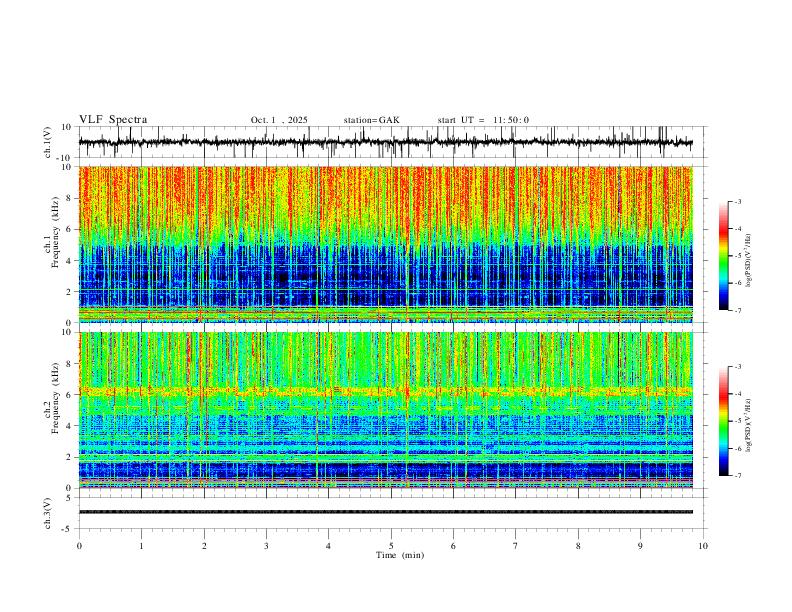Select the upper color bar's "log(PSD)" label
Image resolution: width=792 pixels, height=612 pixels.
tap(748, 260)
